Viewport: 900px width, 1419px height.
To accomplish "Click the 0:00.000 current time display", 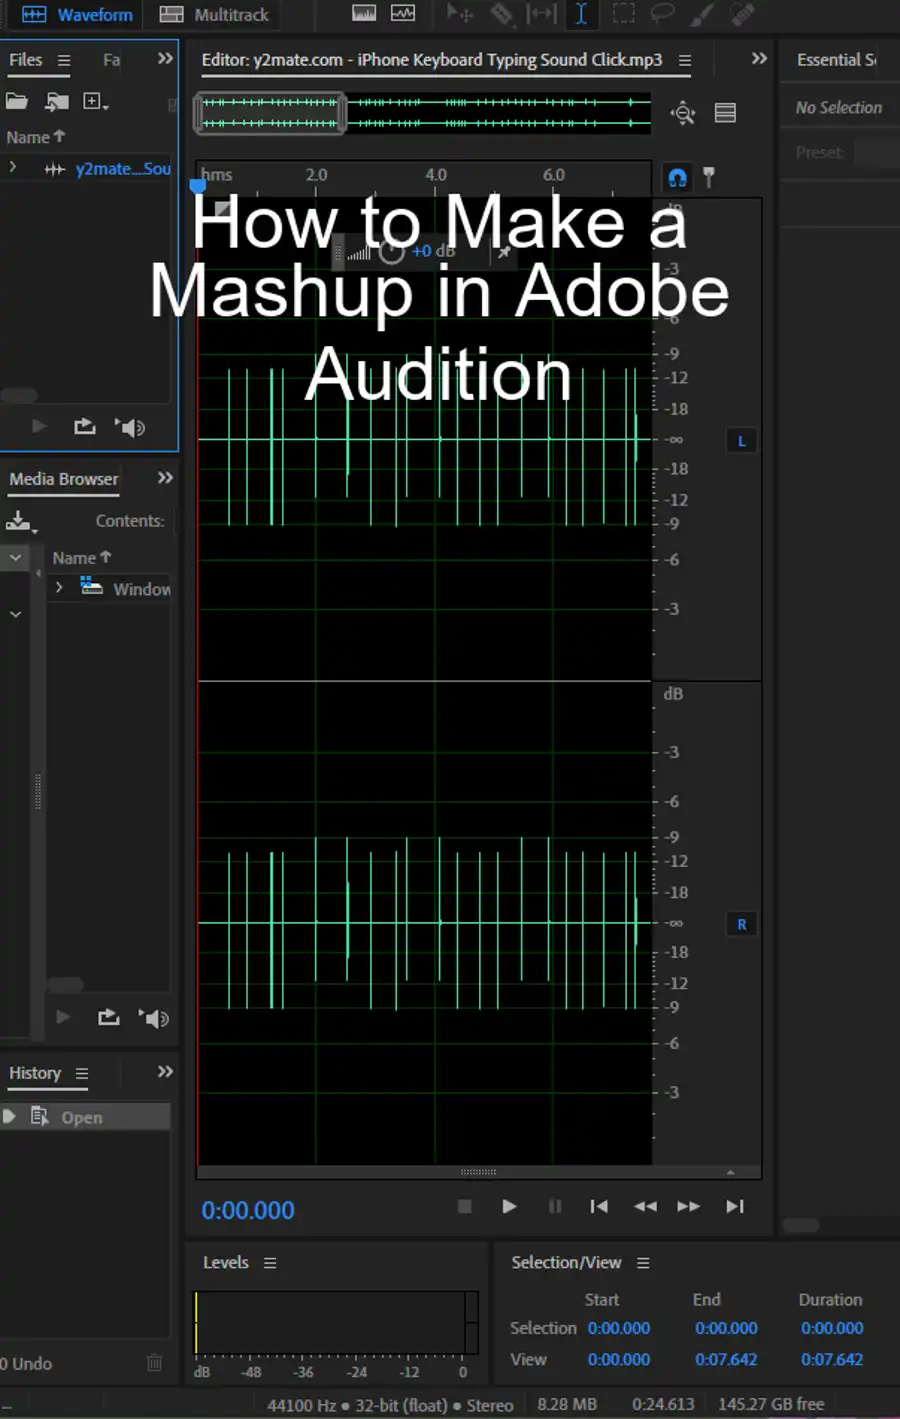I will [248, 1210].
